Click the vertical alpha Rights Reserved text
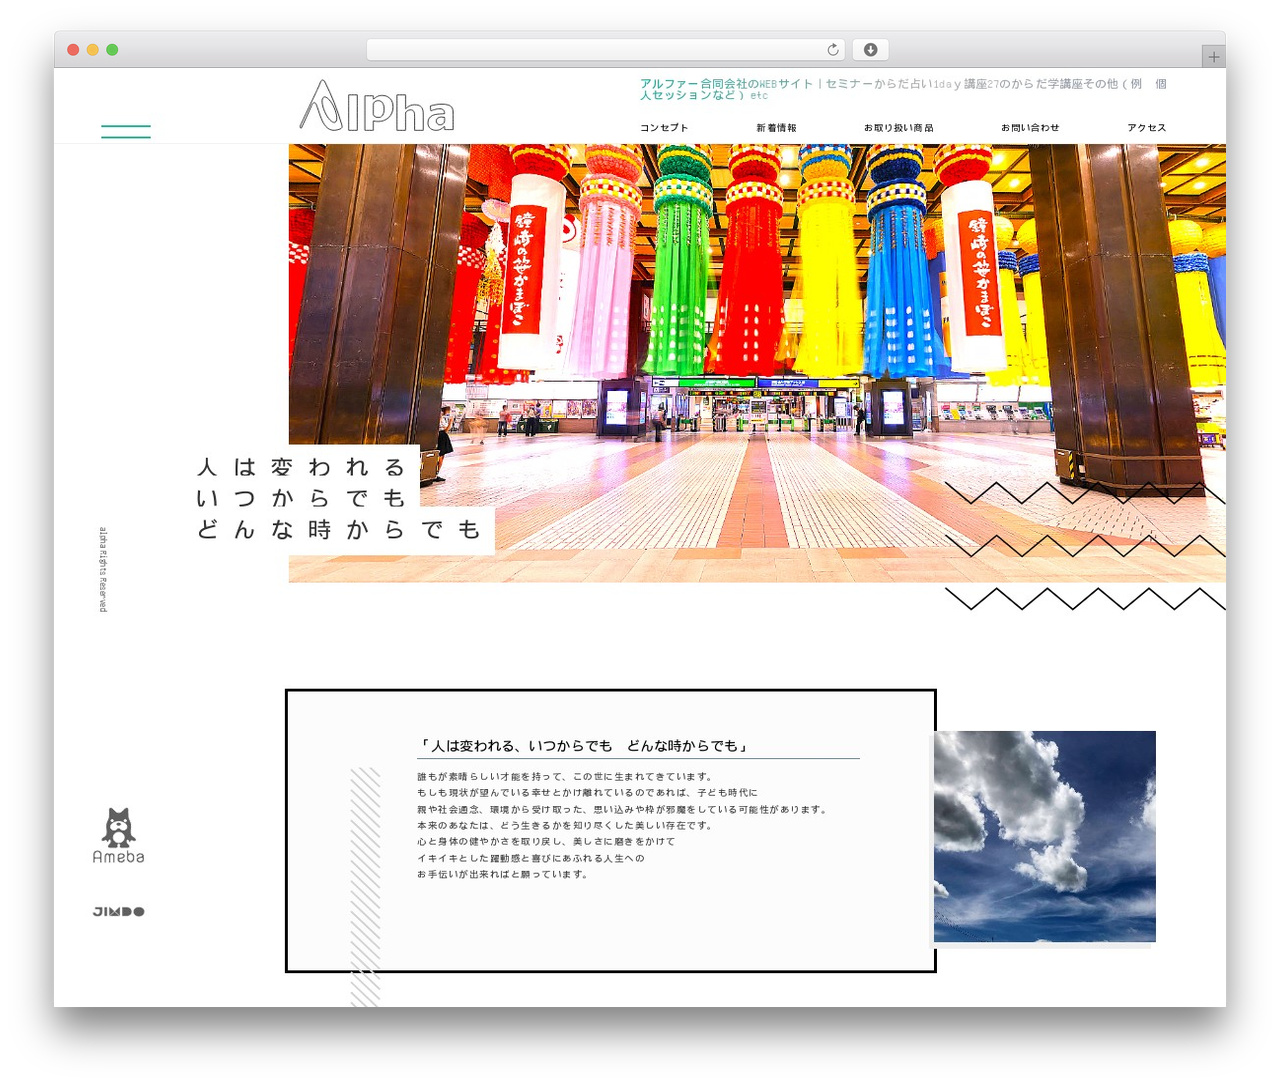 pyautogui.click(x=103, y=569)
